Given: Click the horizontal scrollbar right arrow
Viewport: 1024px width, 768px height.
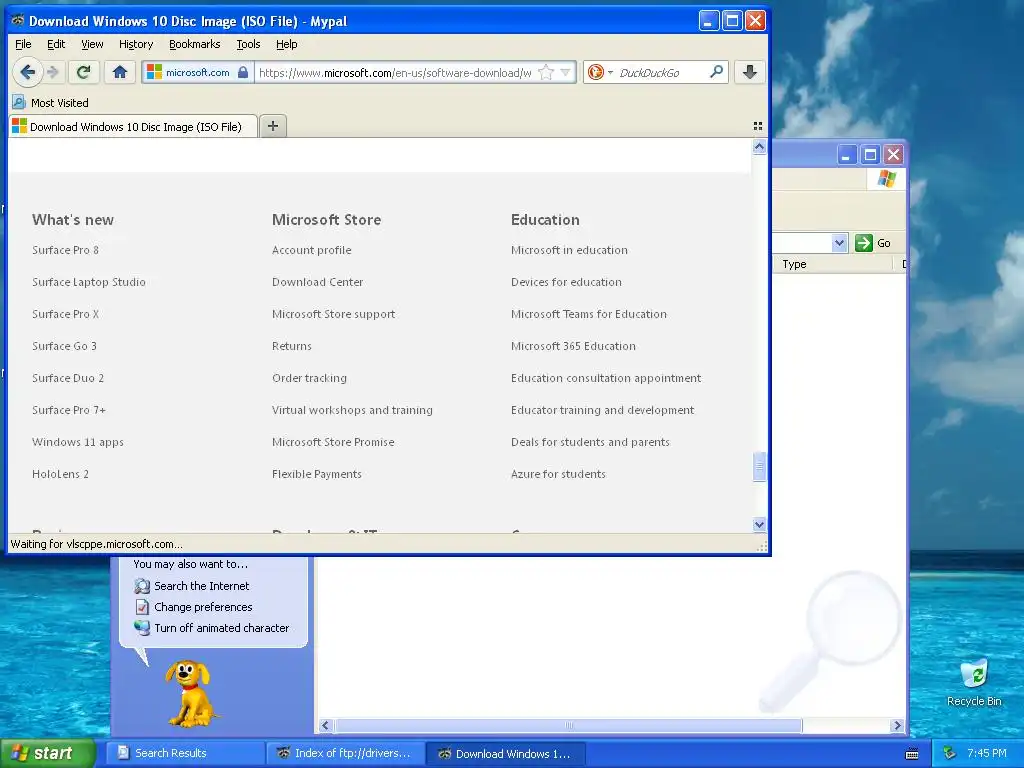Looking at the screenshot, I should tap(897, 726).
